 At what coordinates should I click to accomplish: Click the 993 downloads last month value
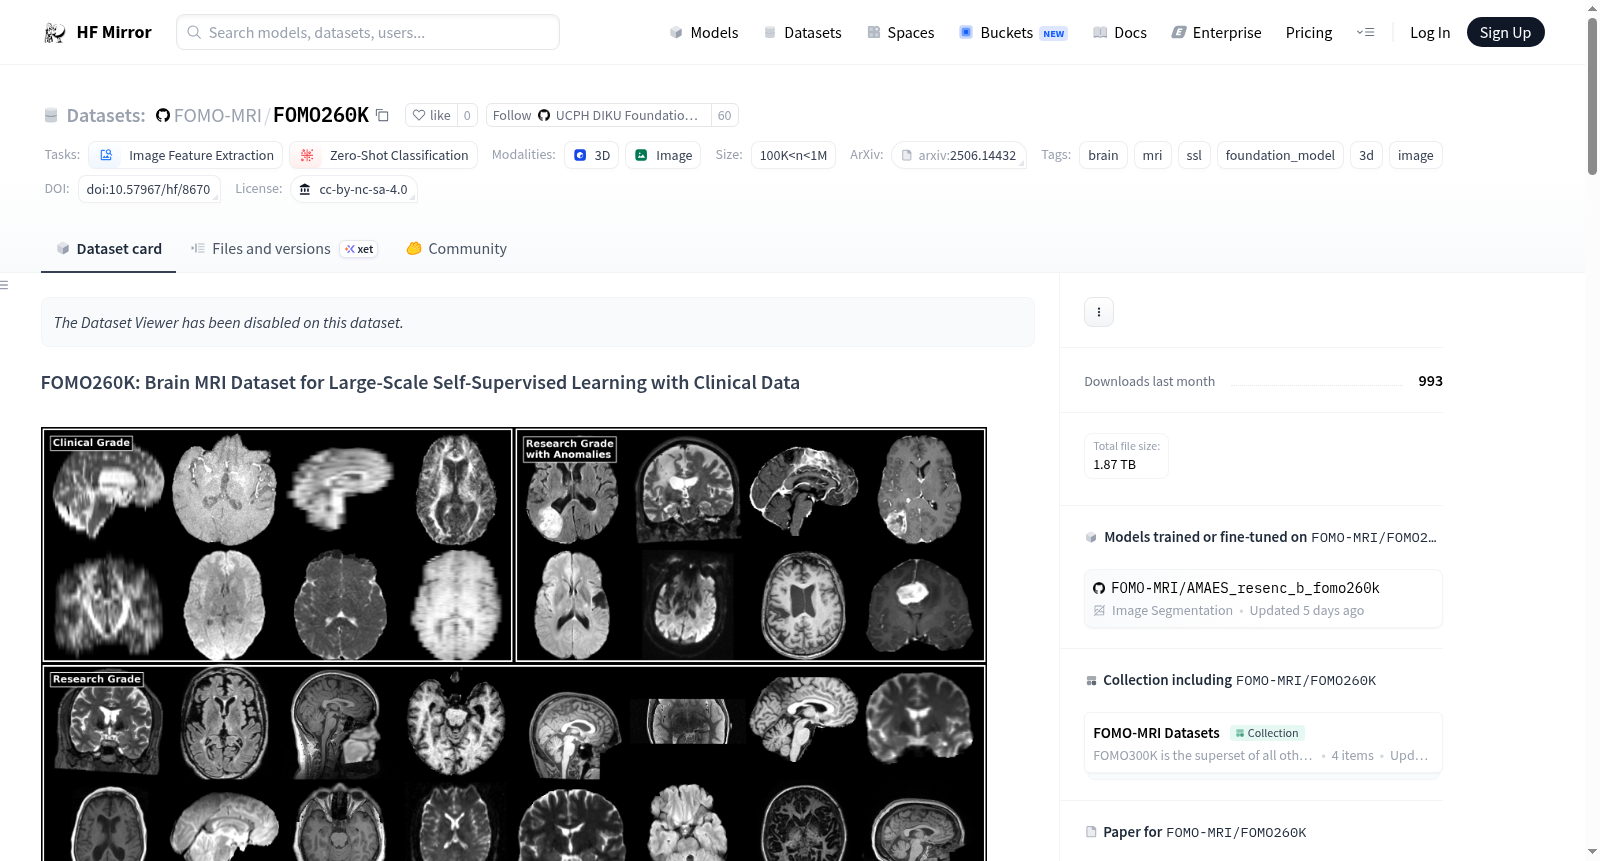pyautogui.click(x=1430, y=381)
